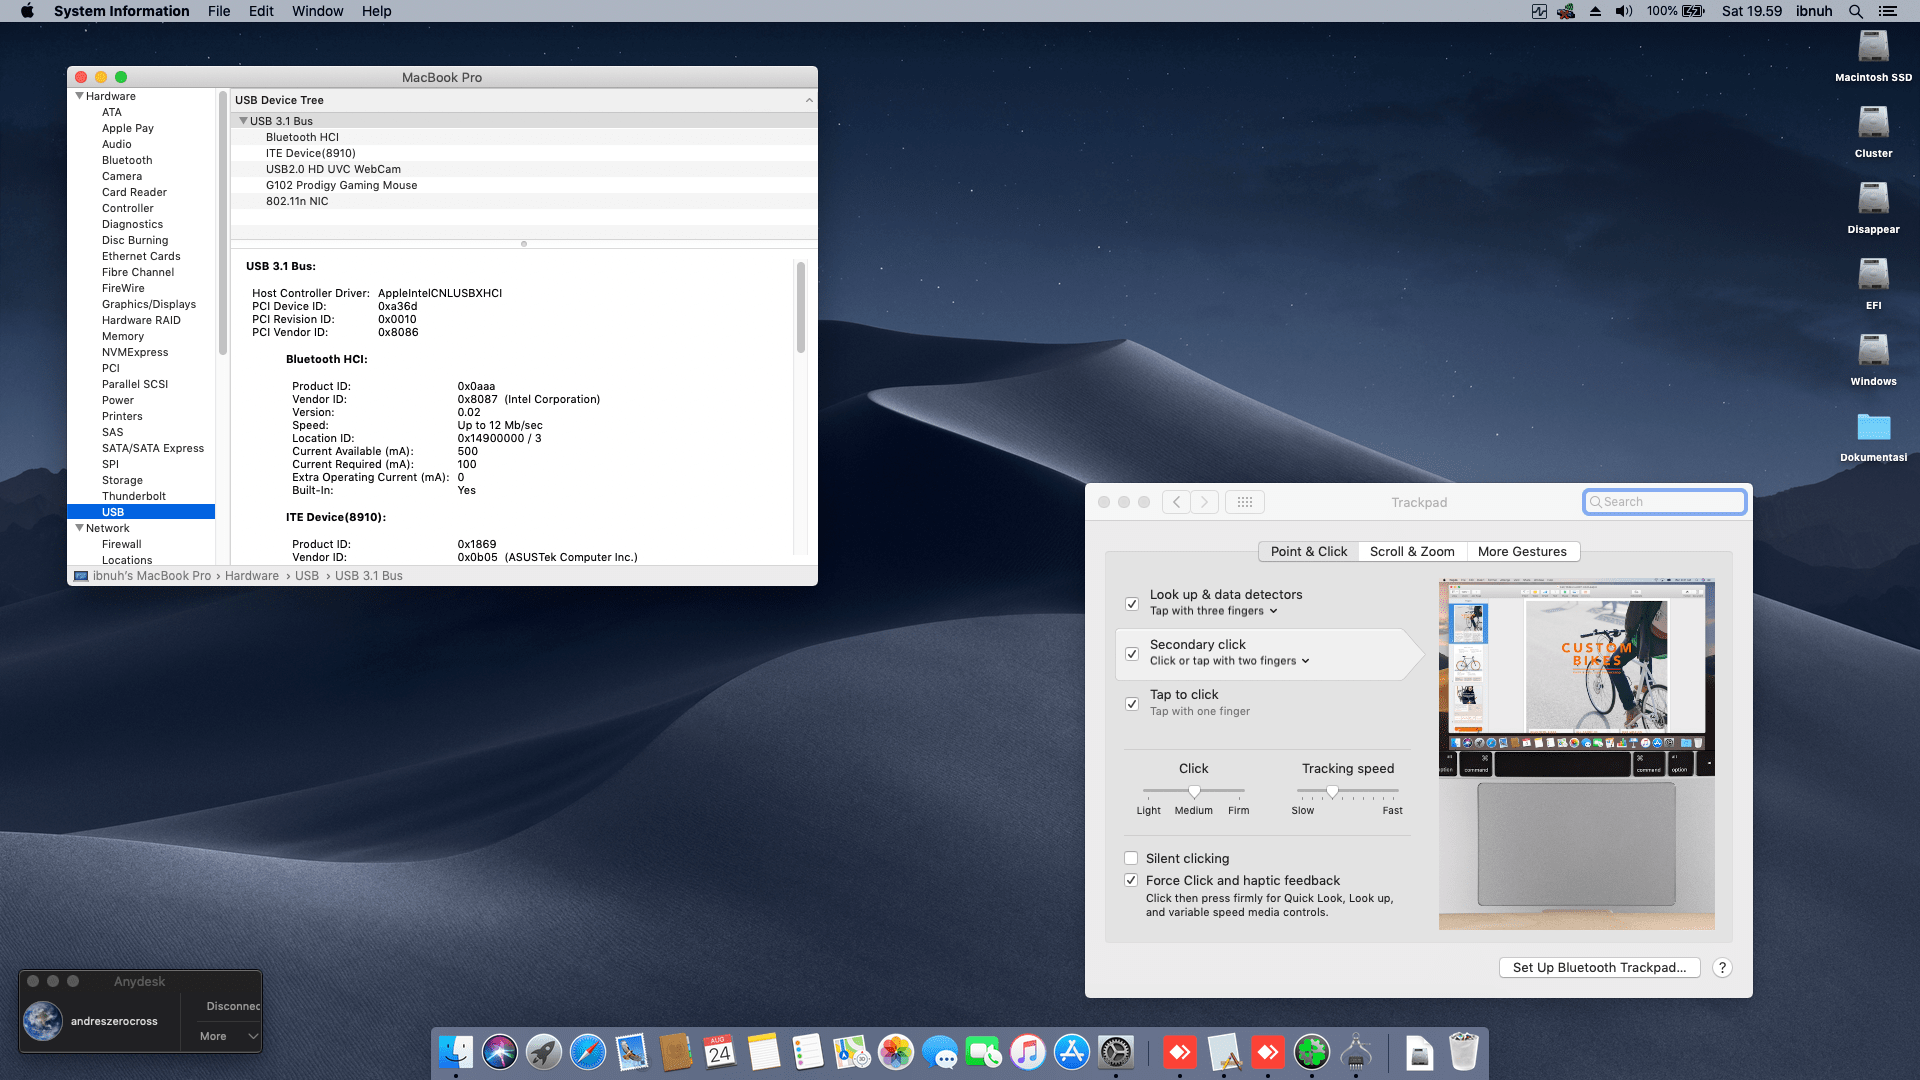Click the battery status in menu bar
1920x1080 pixels.
click(x=1676, y=11)
